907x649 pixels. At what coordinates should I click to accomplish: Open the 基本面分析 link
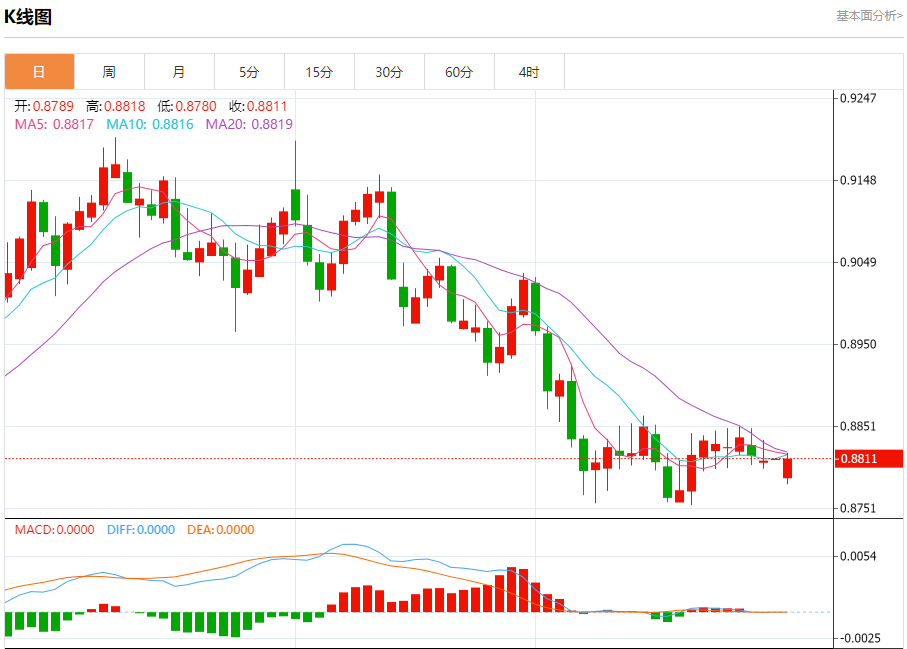pyautogui.click(x=869, y=16)
